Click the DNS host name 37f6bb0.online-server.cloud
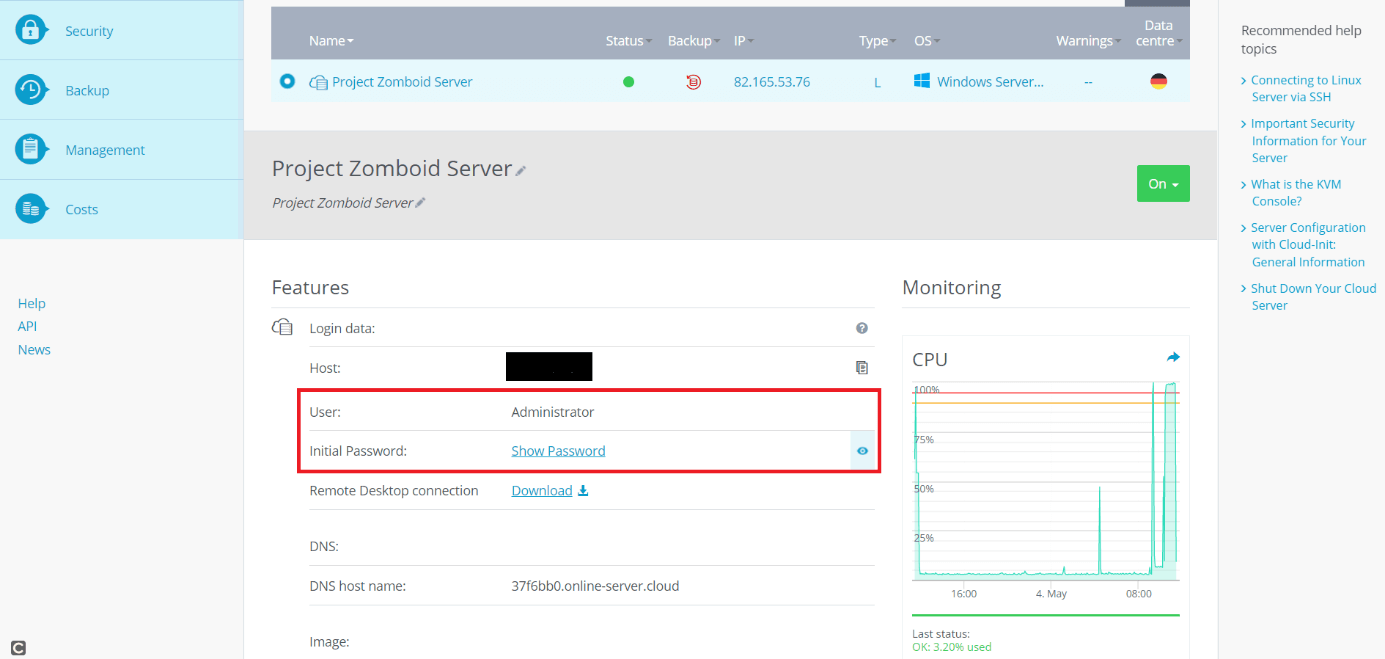This screenshot has height=659, width=1385. coord(595,586)
